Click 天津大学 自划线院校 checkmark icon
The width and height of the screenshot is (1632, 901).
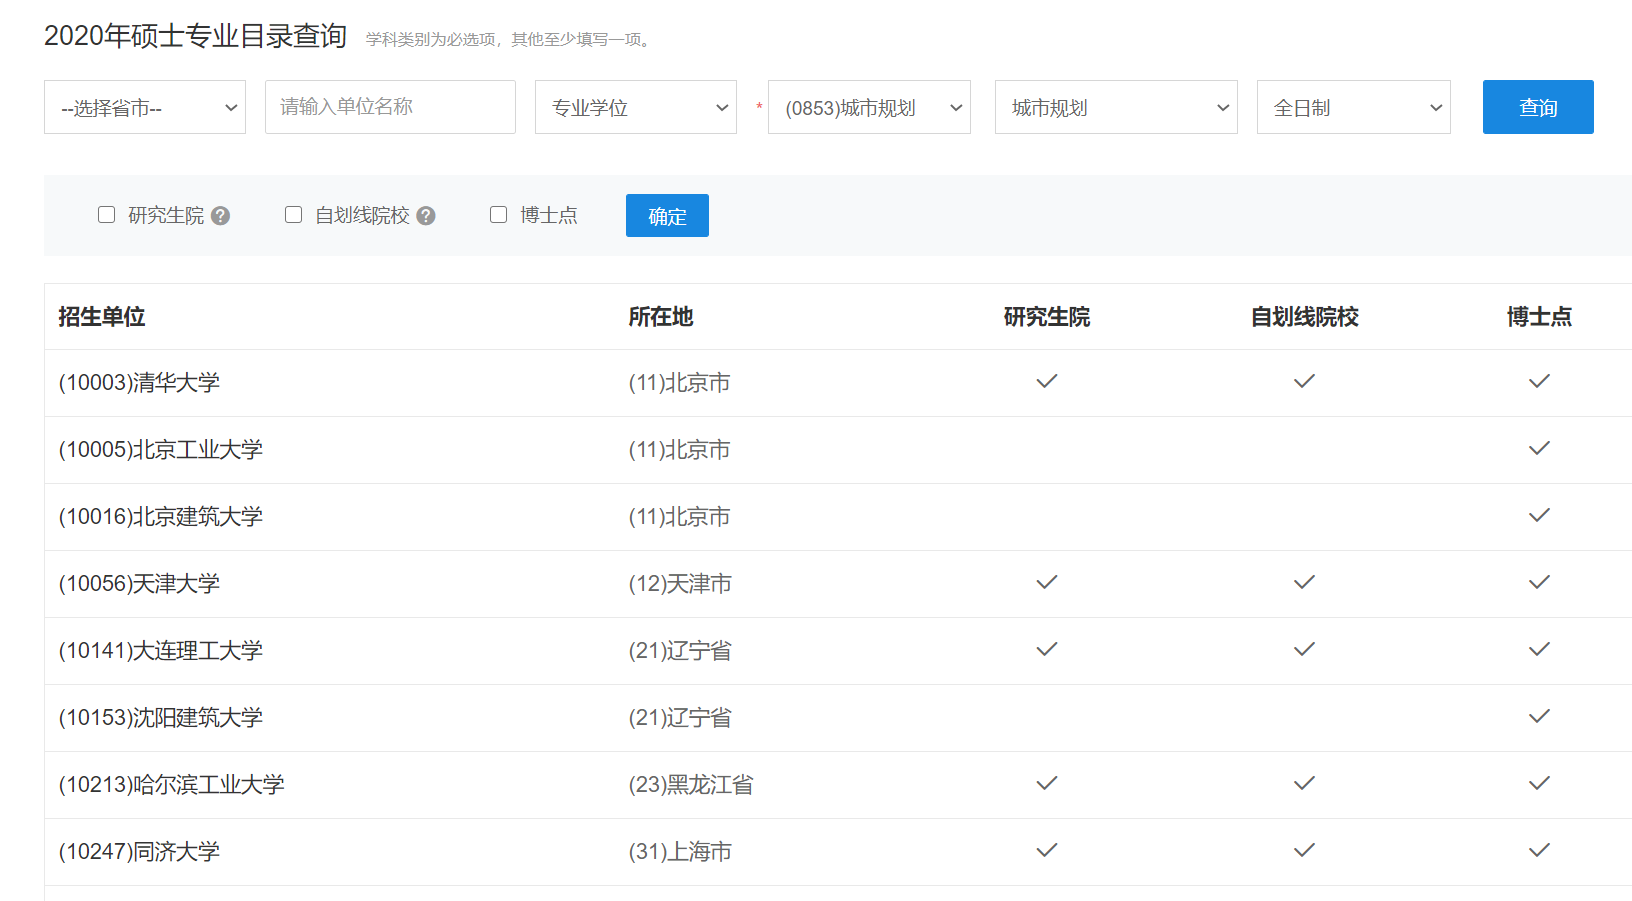pyautogui.click(x=1304, y=582)
